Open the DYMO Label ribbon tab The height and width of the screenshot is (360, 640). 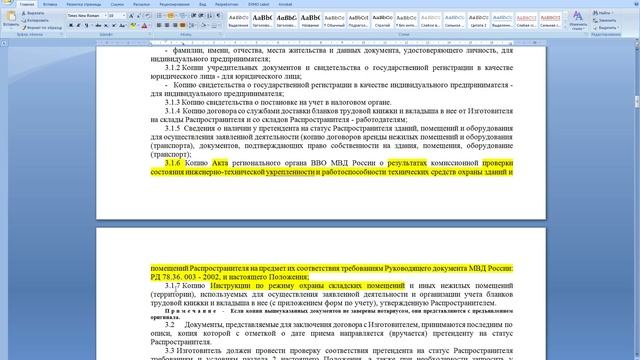259,4
